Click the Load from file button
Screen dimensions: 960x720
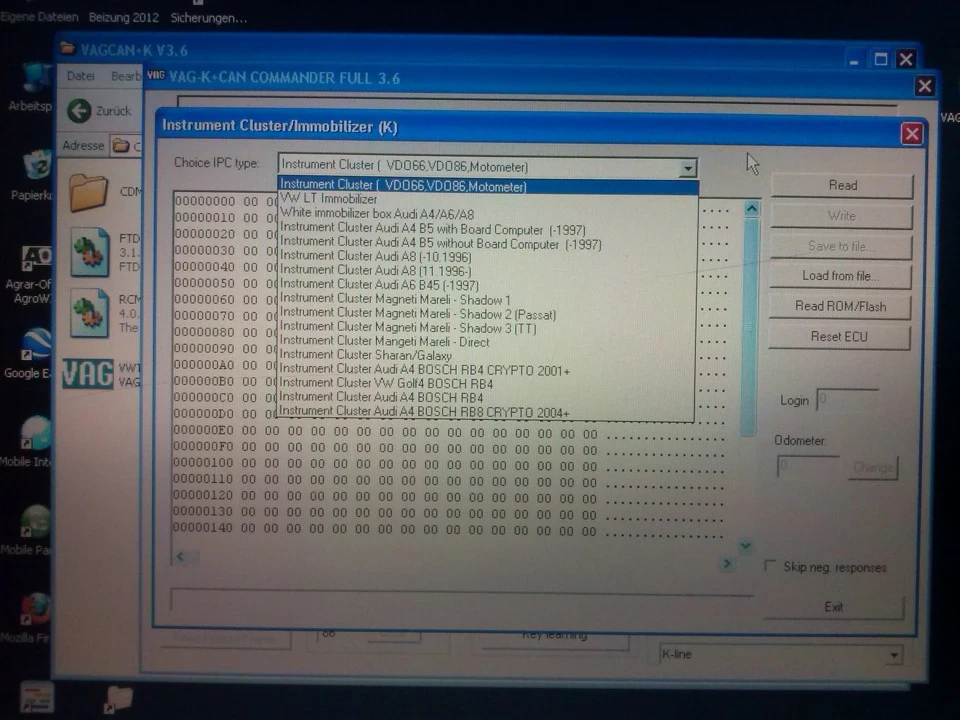pos(840,276)
